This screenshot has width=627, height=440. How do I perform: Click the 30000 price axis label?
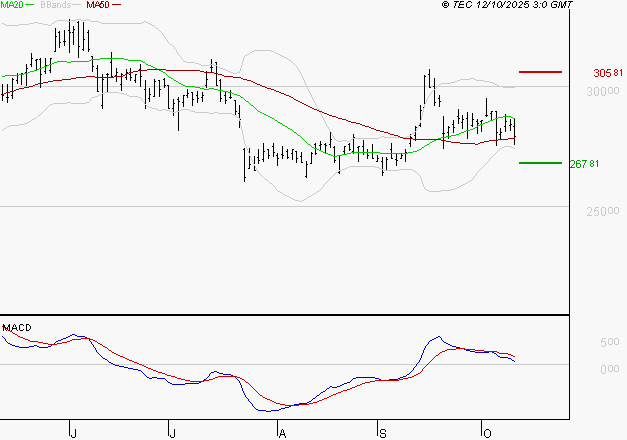(x=605, y=91)
